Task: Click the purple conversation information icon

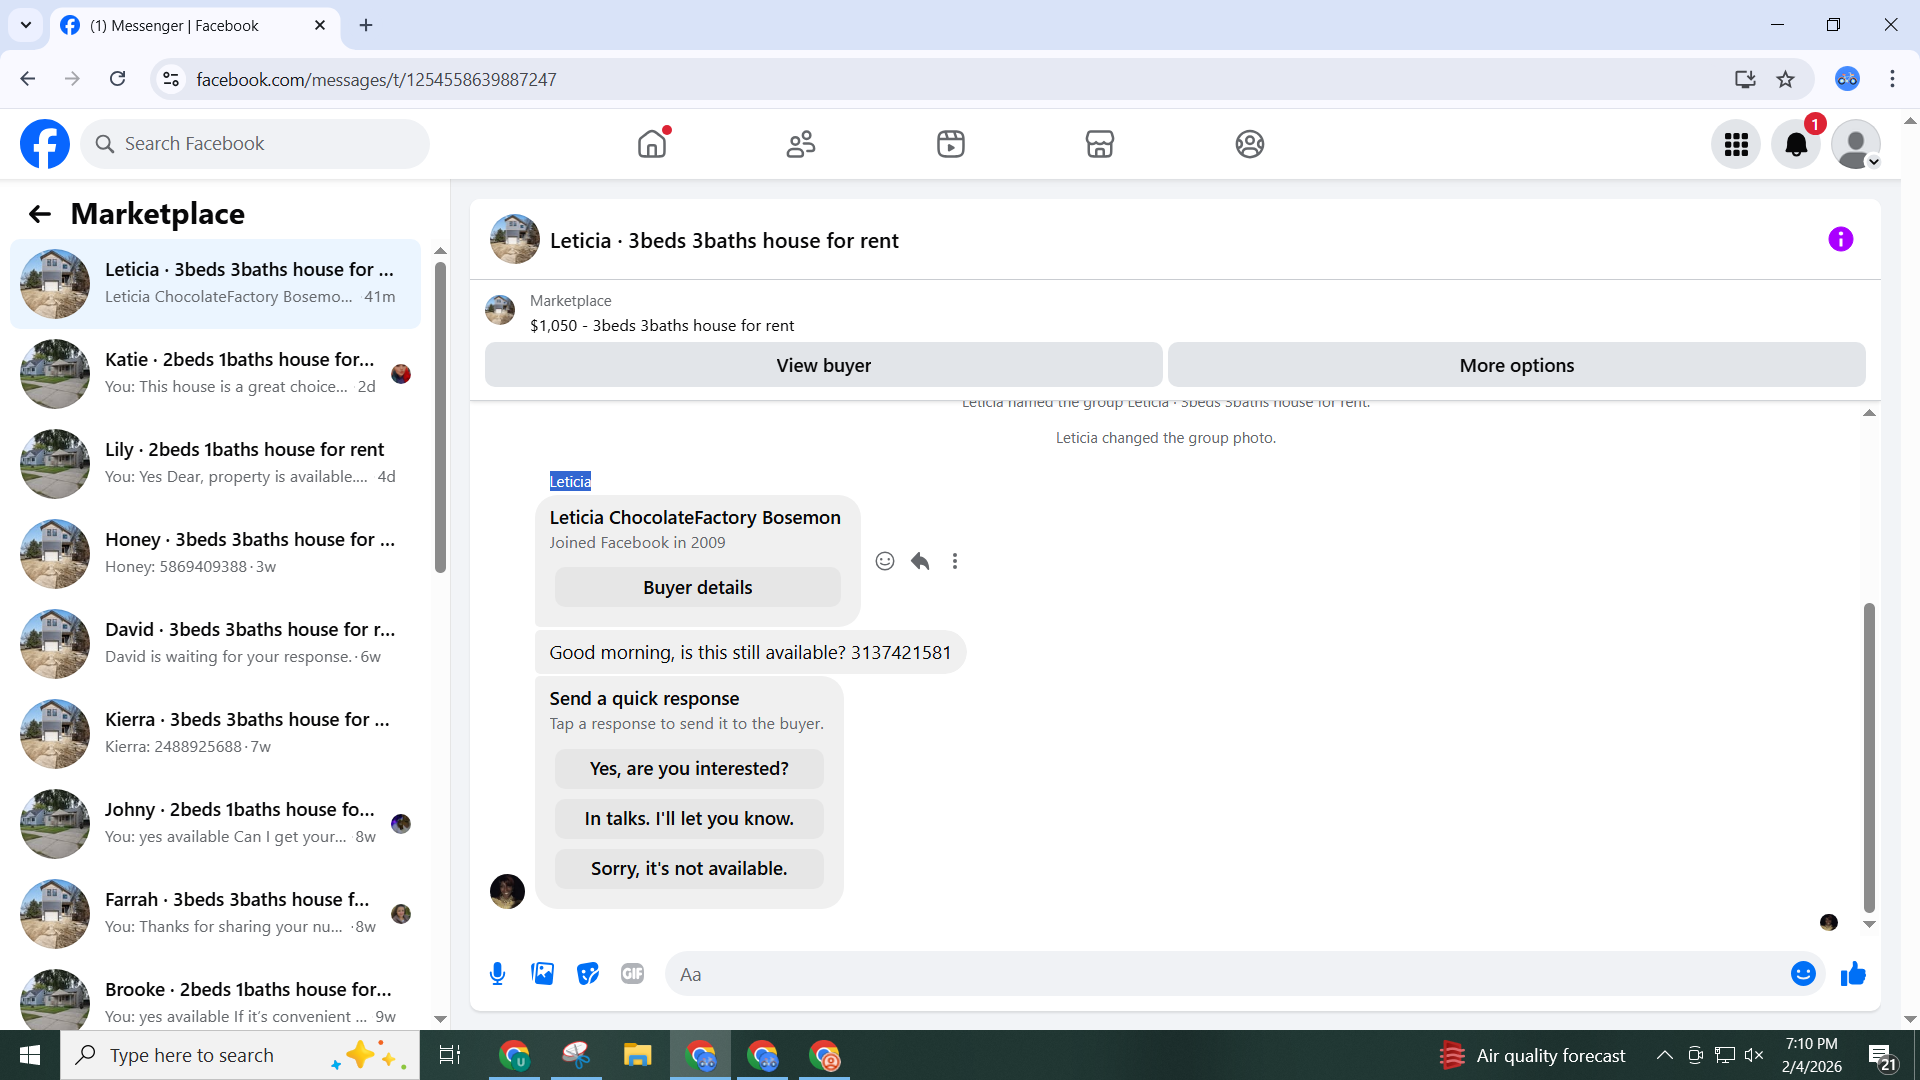Action: 1840,239
